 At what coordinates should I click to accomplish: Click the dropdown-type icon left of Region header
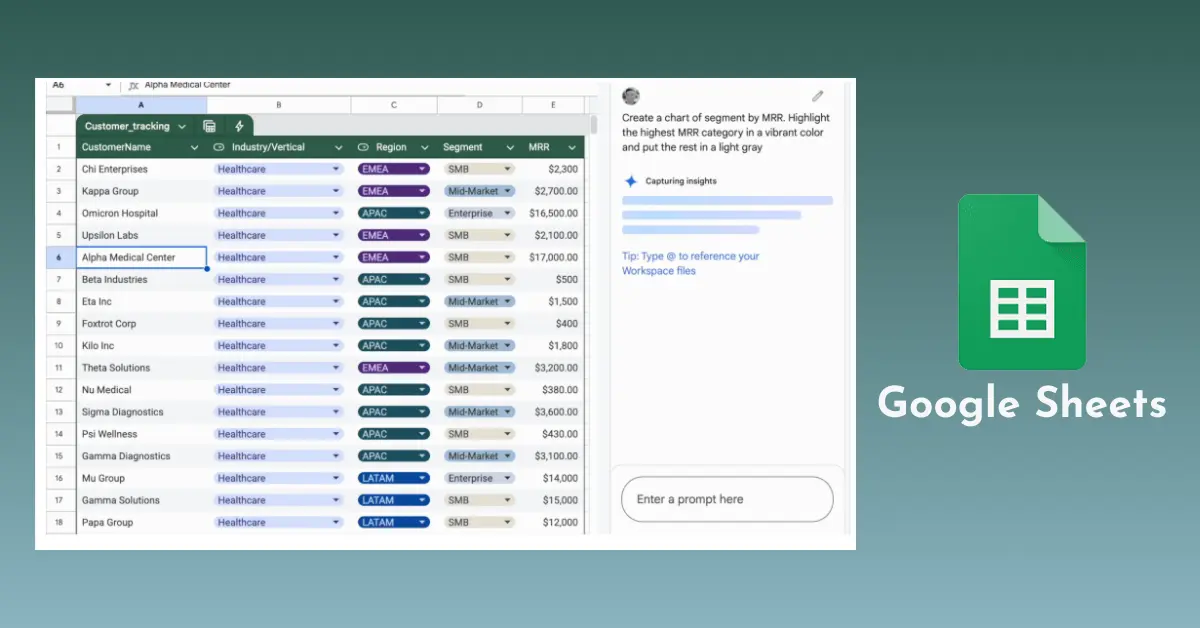(x=363, y=148)
